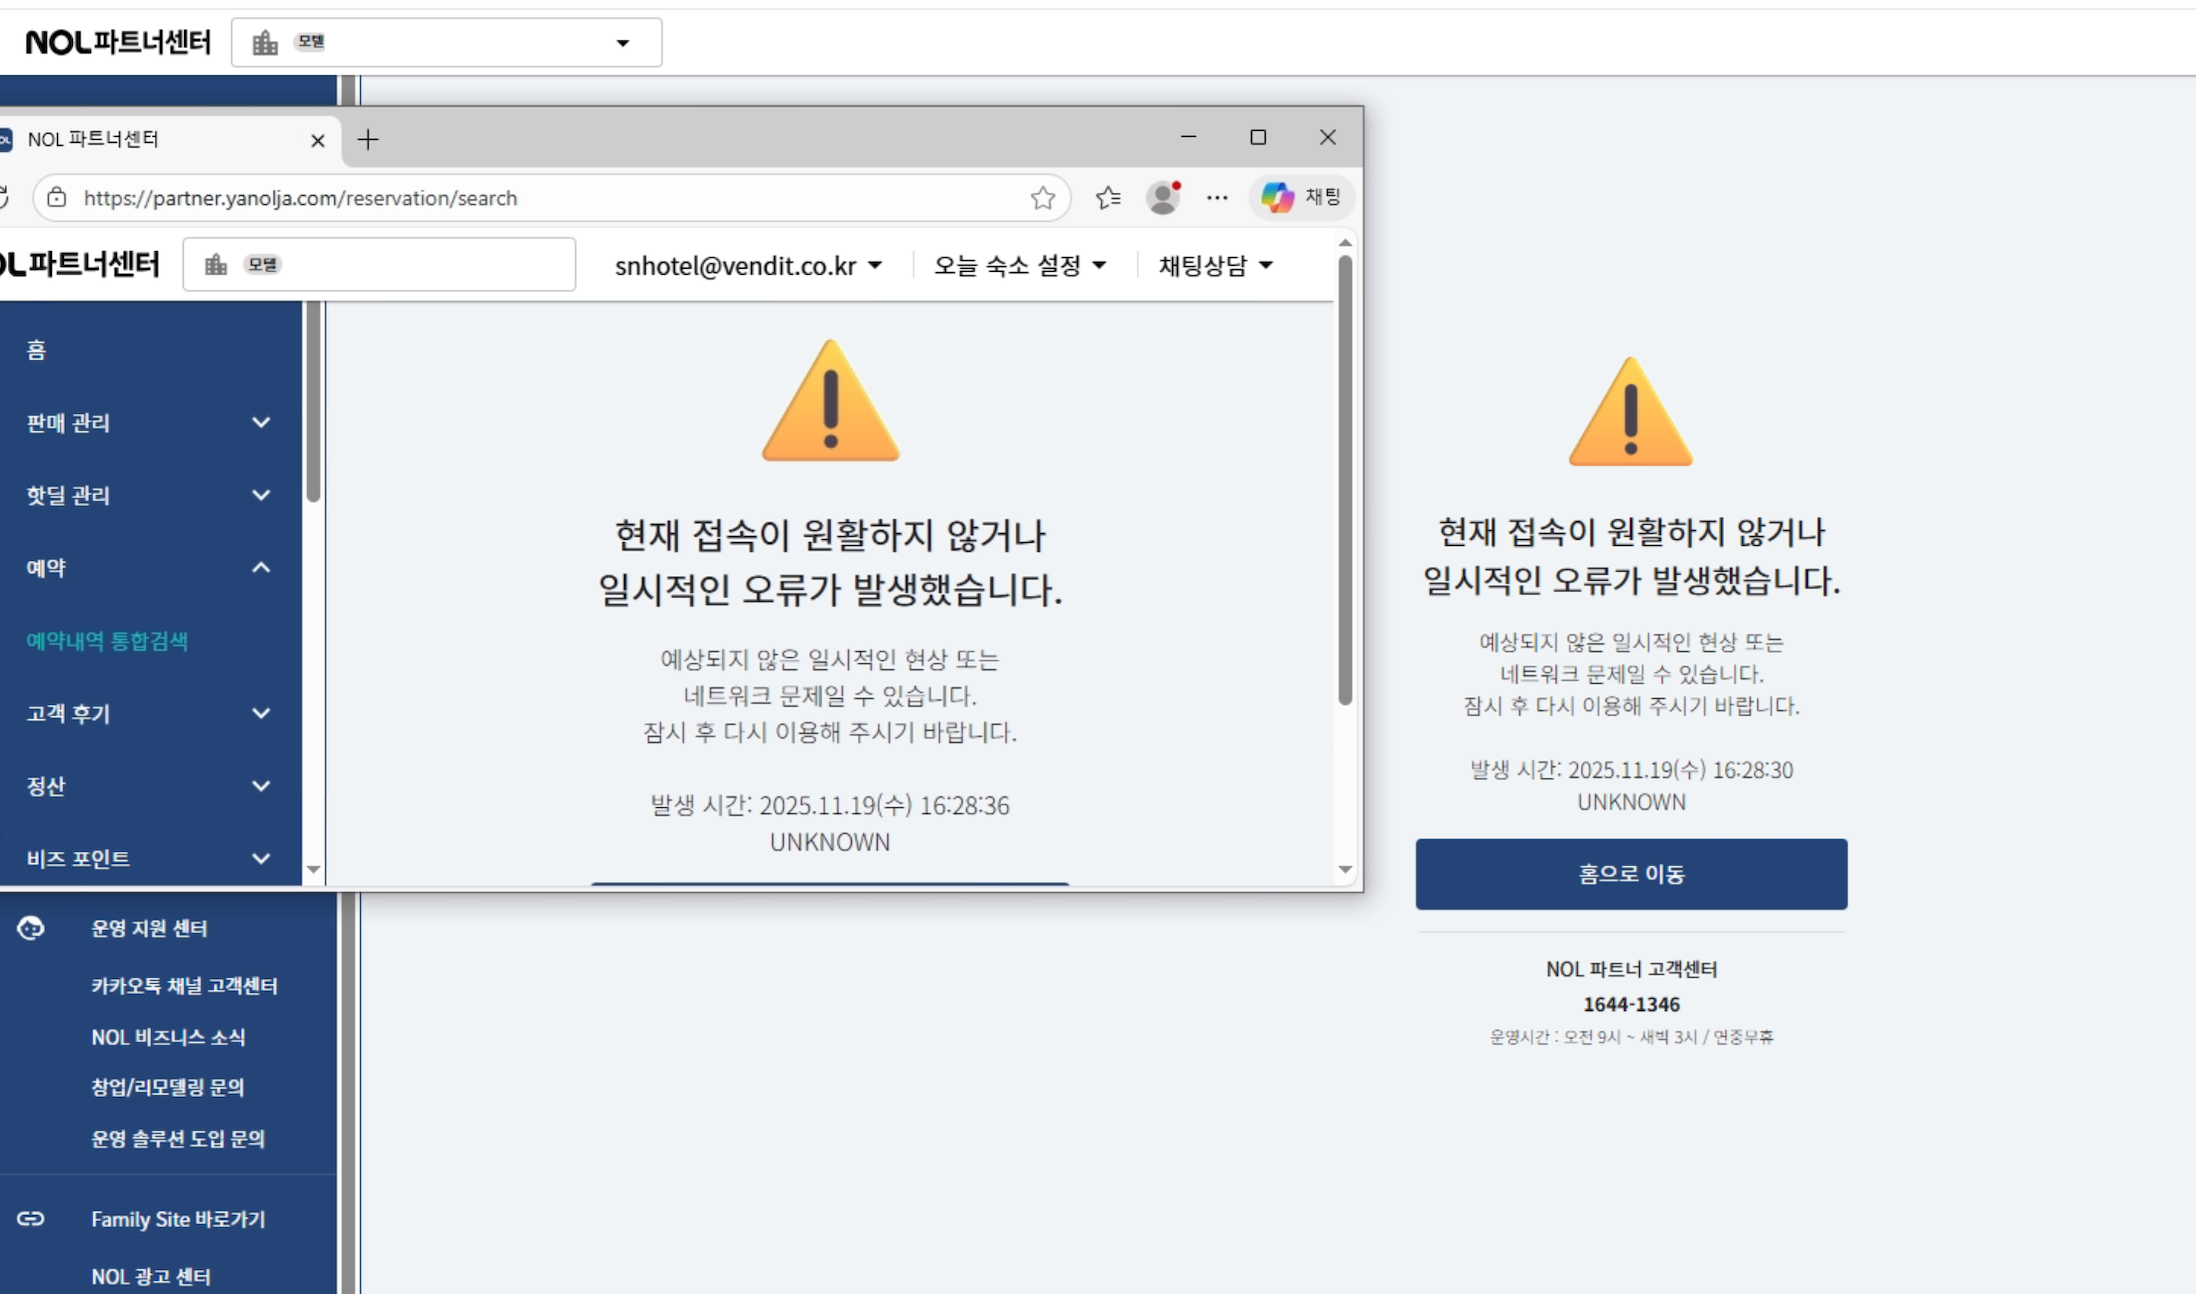
Task: Click the favorites star in the address bar
Action: pos(1042,198)
